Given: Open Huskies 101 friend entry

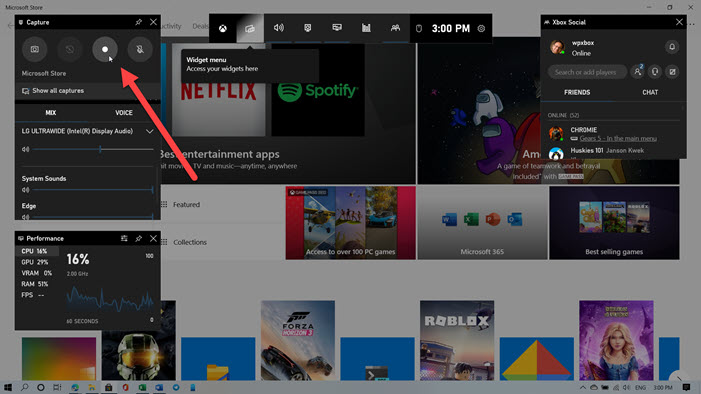Looking at the screenshot, I should [x=613, y=153].
